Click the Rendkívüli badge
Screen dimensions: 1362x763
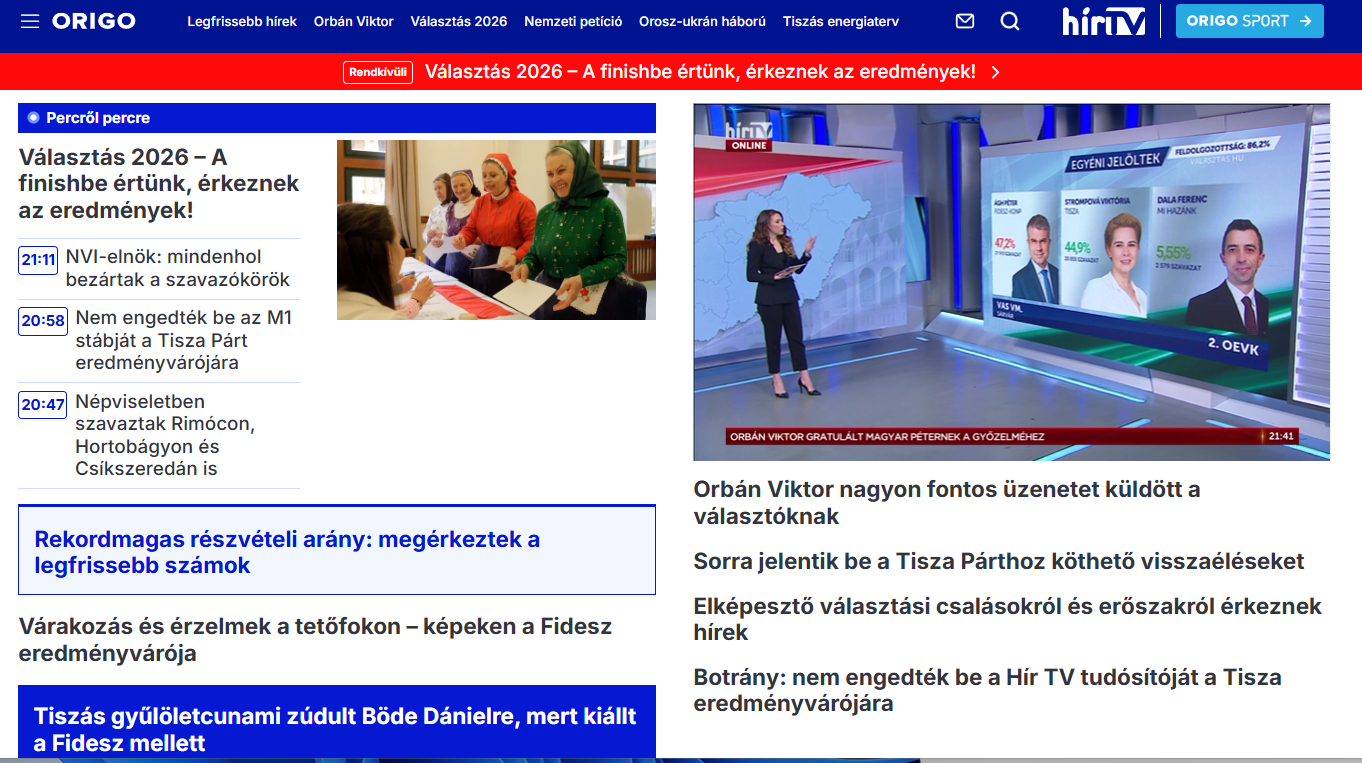[378, 72]
